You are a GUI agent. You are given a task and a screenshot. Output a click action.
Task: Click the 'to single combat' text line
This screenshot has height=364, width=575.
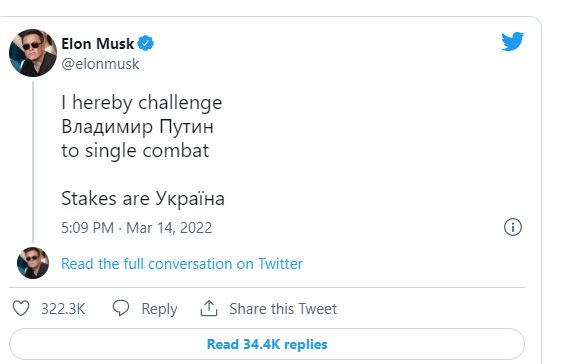tap(135, 151)
